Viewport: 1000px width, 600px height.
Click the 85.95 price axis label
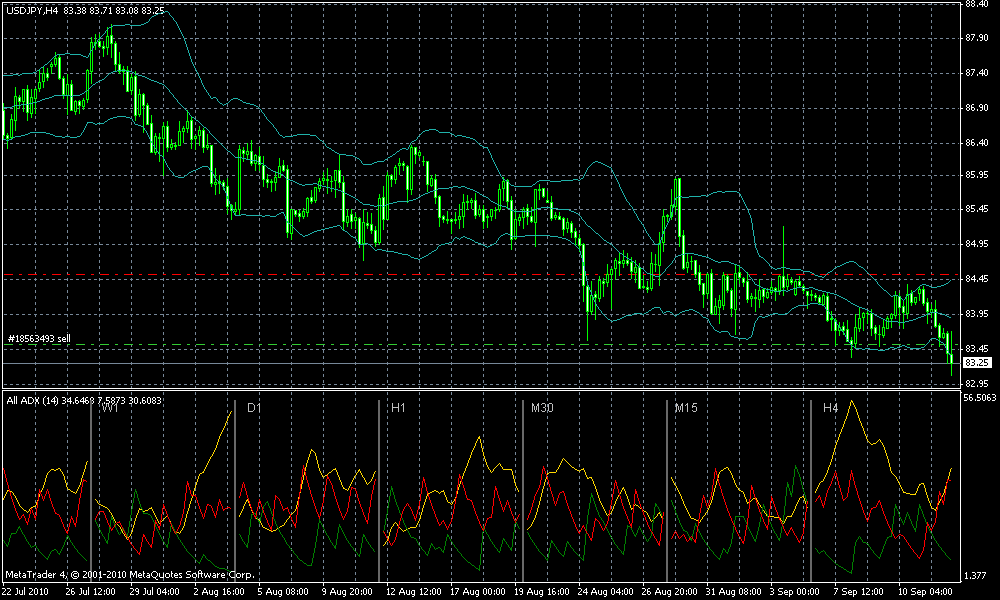pyautogui.click(x=977, y=174)
